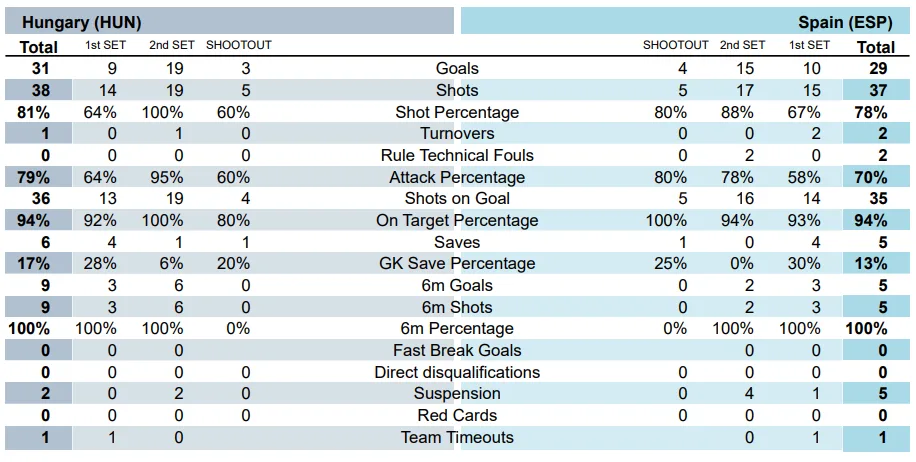This screenshot has height=462, width=916.
Task: Click Hungary's SHOOTOUT column header
Action: 239,46
